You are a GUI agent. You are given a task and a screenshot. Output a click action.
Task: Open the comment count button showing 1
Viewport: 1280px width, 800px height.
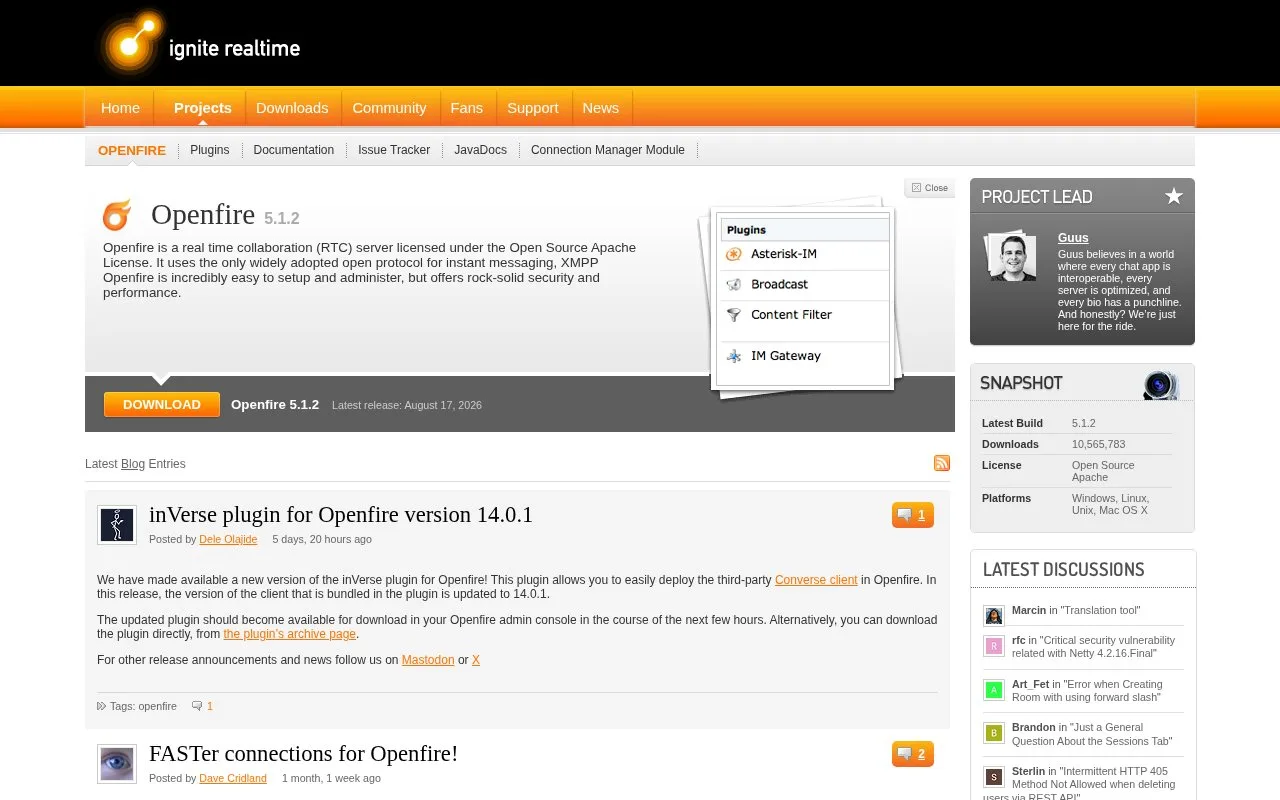[x=913, y=515]
